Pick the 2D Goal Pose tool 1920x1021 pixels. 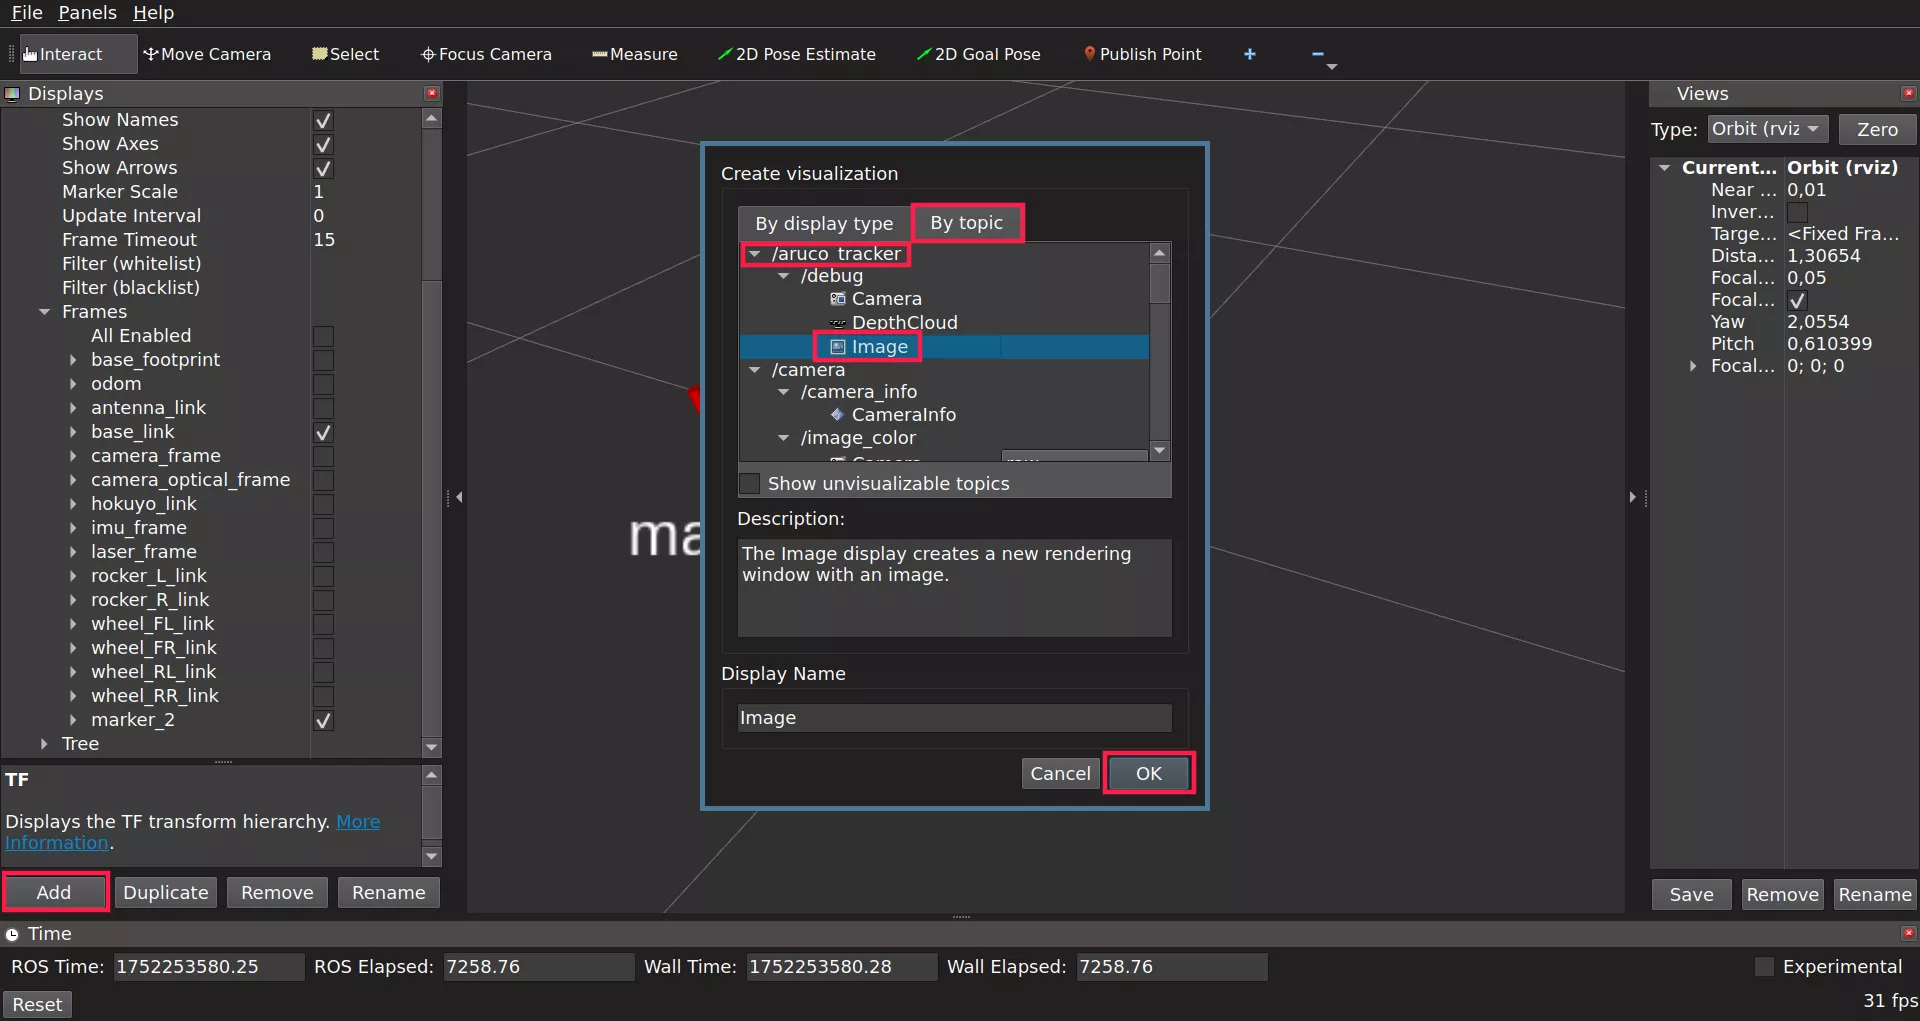pos(978,54)
